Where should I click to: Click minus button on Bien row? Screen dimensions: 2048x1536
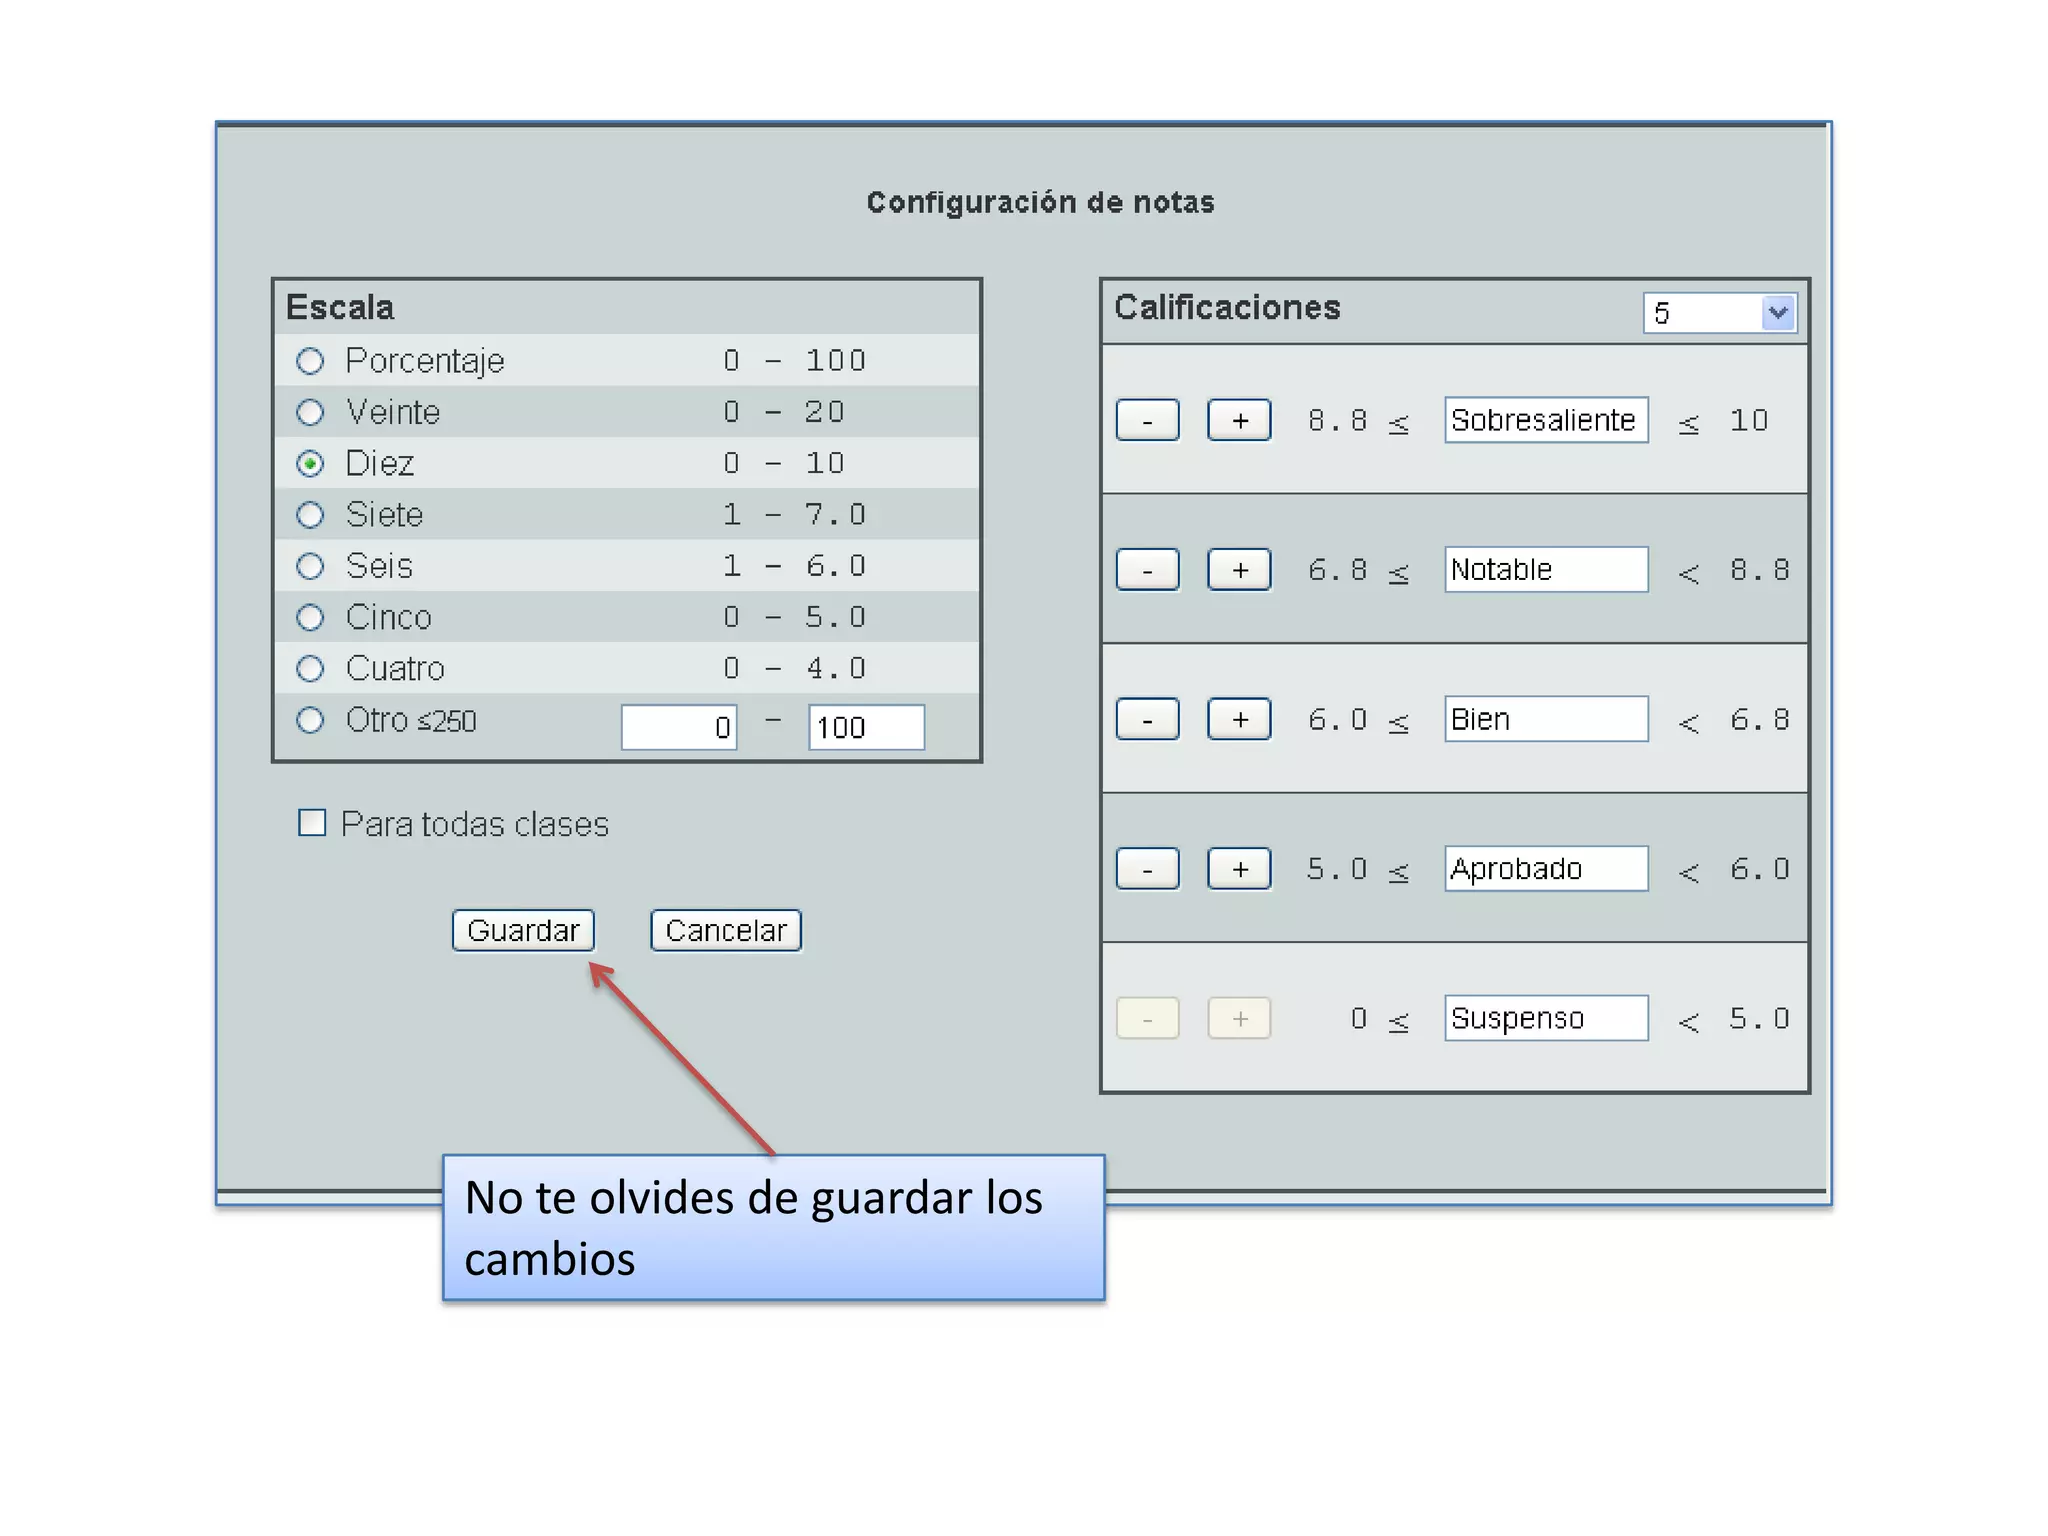(1147, 719)
